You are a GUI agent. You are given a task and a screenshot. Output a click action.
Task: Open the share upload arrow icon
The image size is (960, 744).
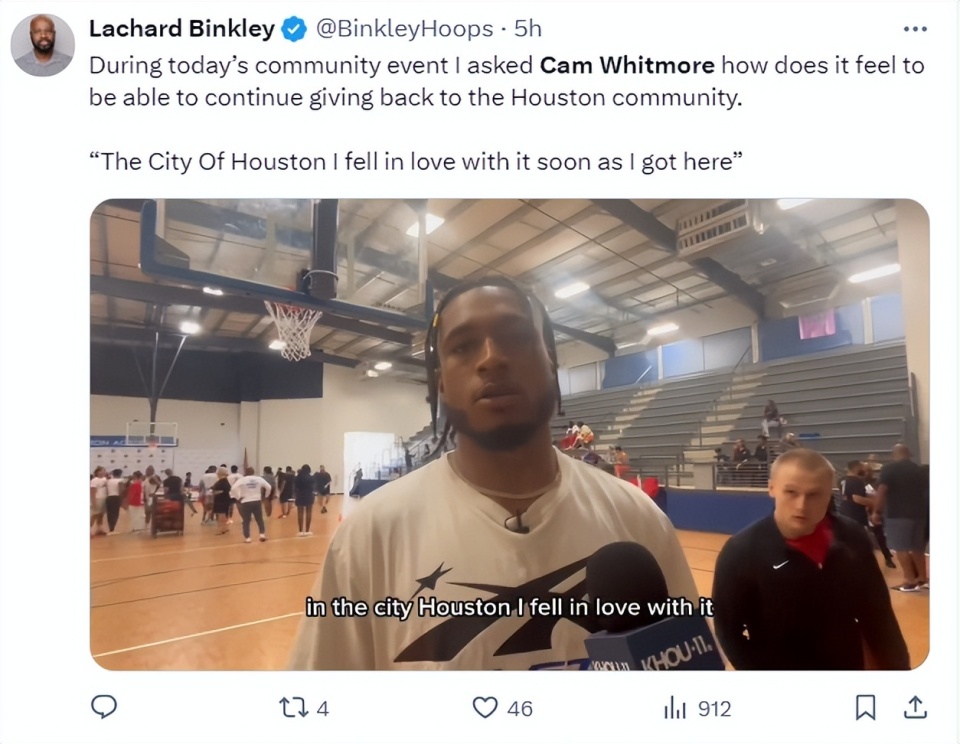tap(915, 707)
